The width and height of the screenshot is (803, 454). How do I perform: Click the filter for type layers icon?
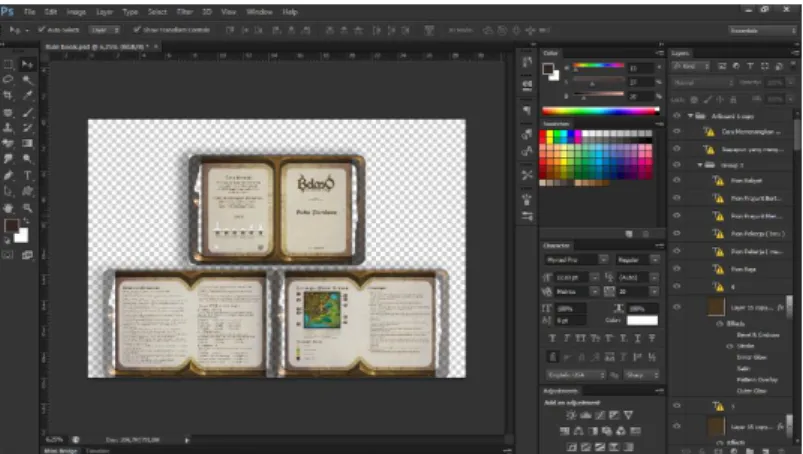750,67
